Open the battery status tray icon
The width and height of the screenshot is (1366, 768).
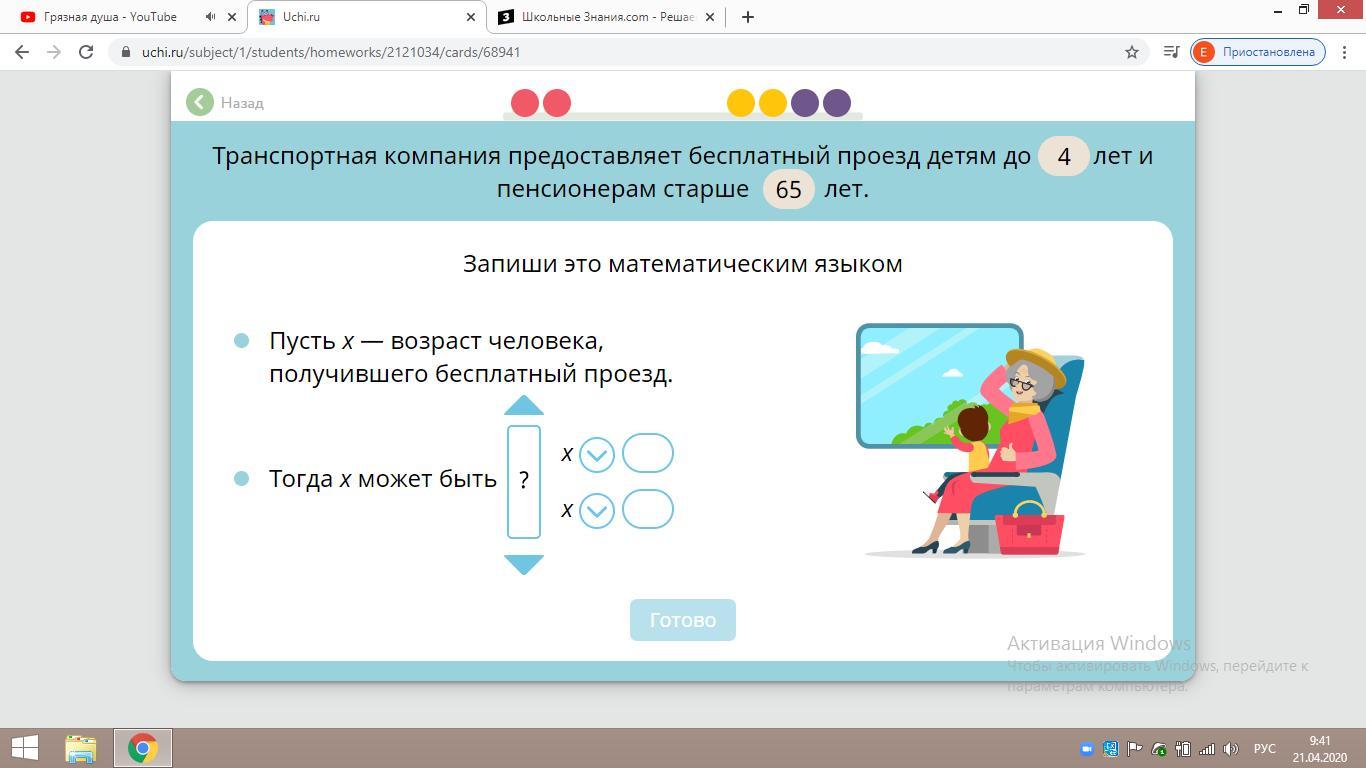tap(1183, 749)
